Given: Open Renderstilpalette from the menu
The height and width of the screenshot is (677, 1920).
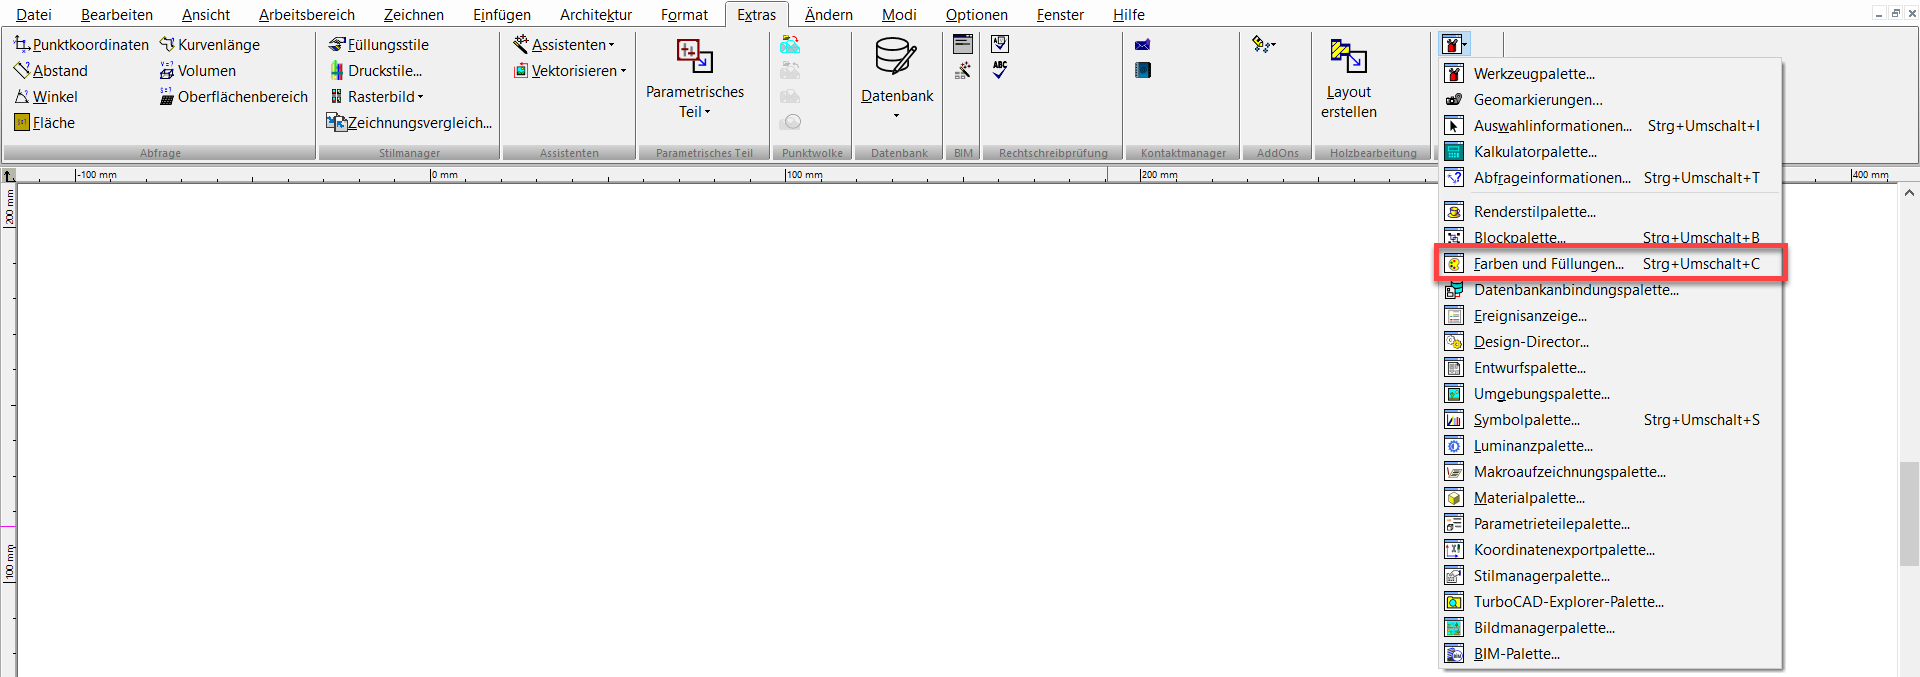Looking at the screenshot, I should pyautogui.click(x=1610, y=212).
